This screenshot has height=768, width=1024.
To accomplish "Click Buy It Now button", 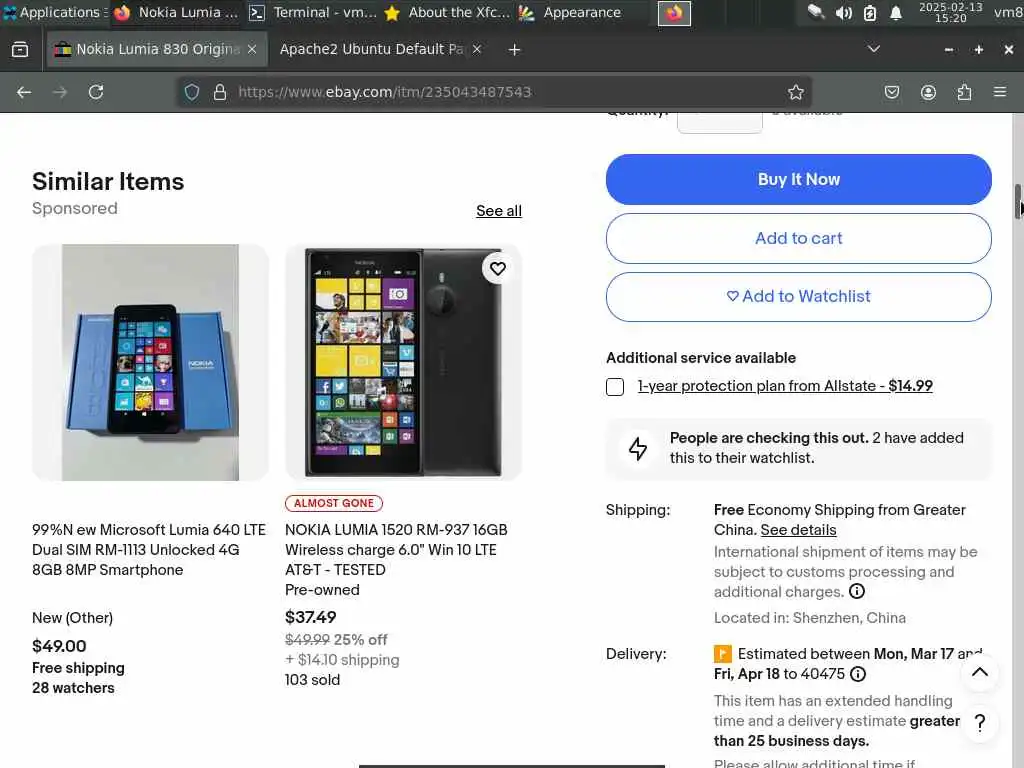I will point(799,180).
